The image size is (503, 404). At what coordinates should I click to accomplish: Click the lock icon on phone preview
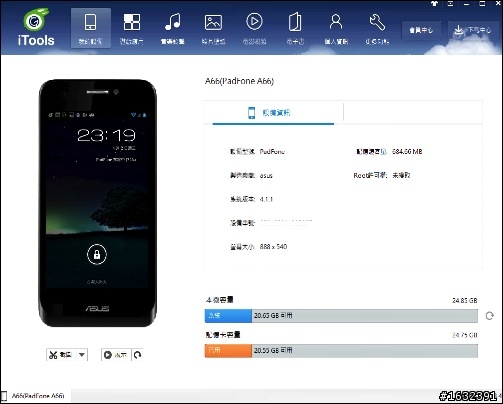[x=97, y=255]
